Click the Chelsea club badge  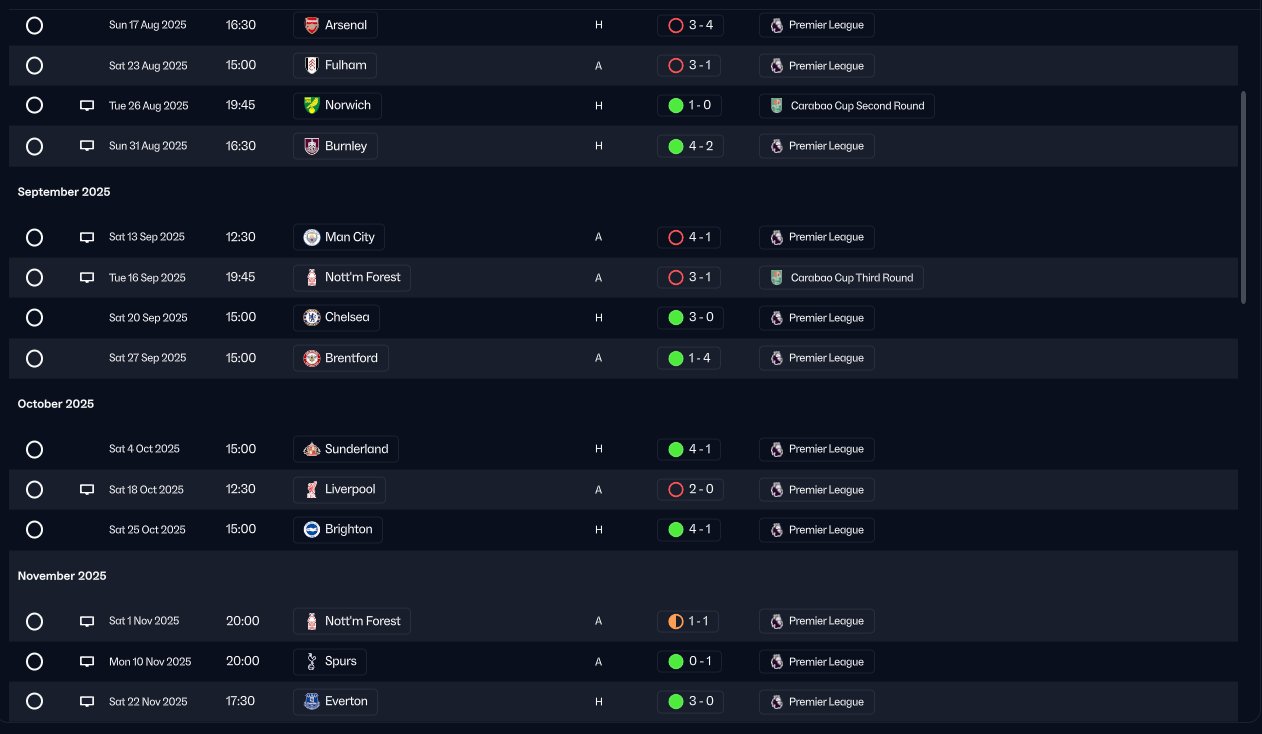click(x=311, y=318)
